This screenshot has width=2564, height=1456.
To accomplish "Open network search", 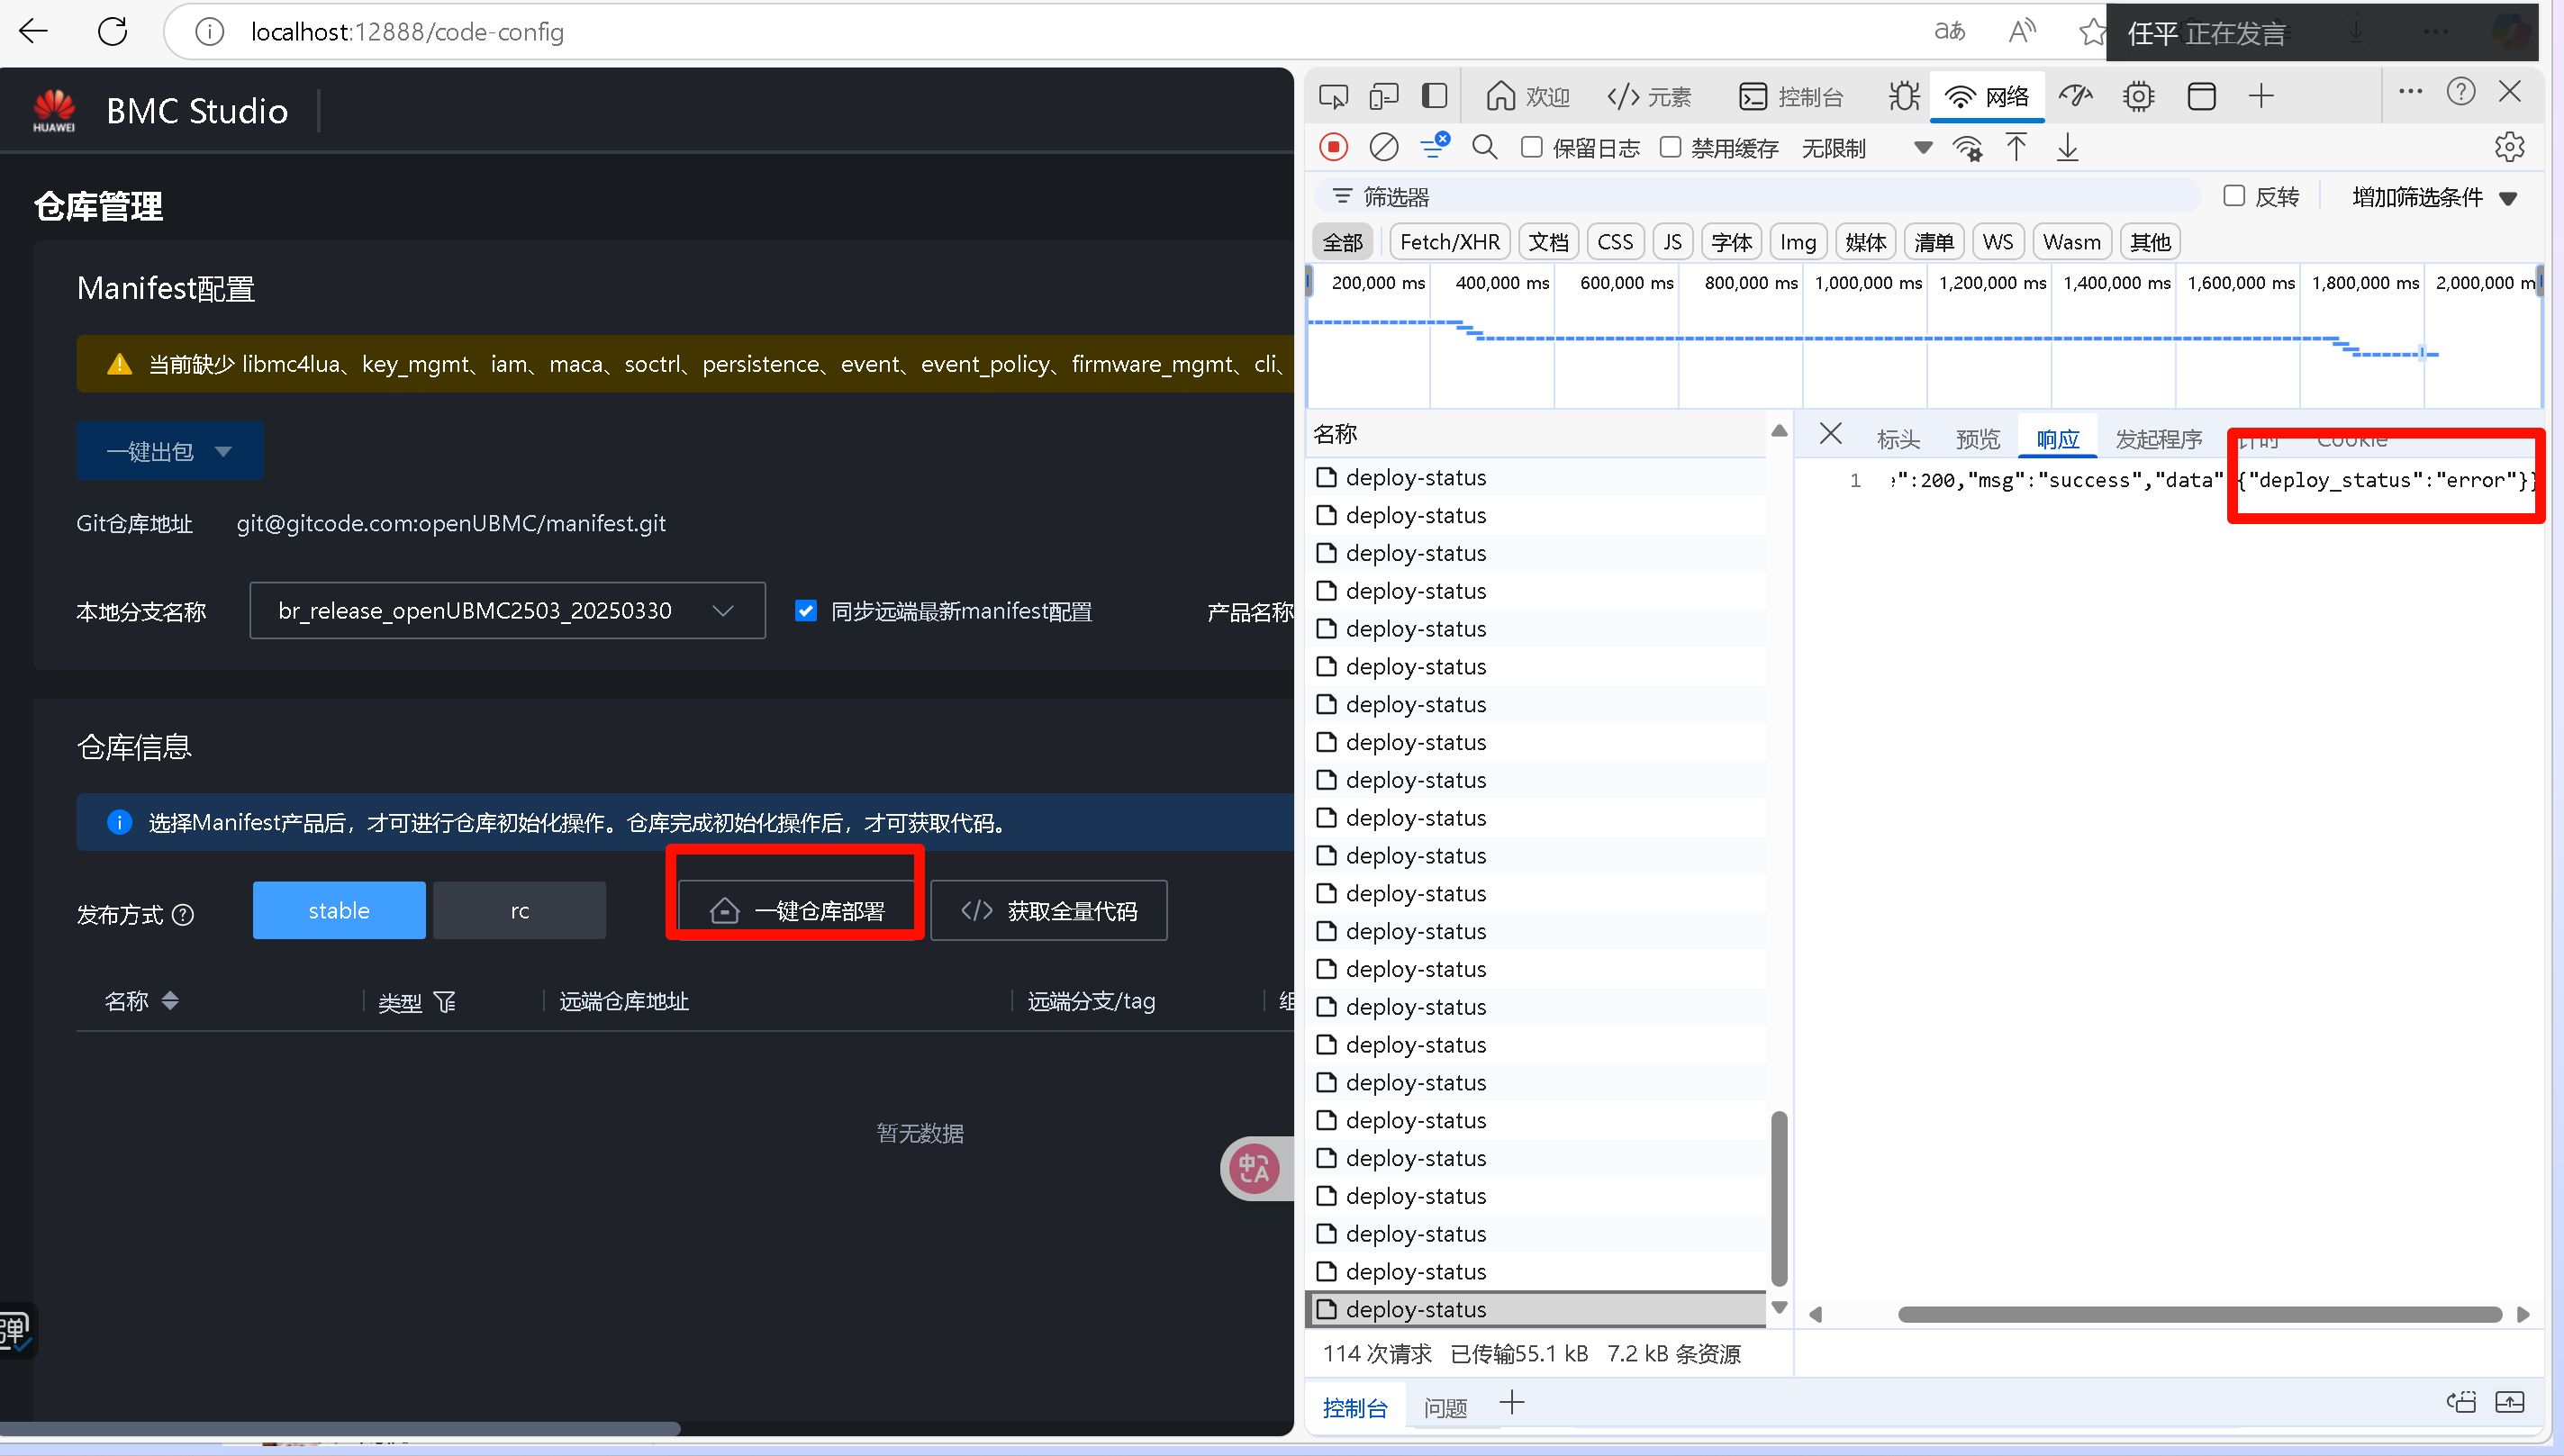I will pyautogui.click(x=1484, y=146).
